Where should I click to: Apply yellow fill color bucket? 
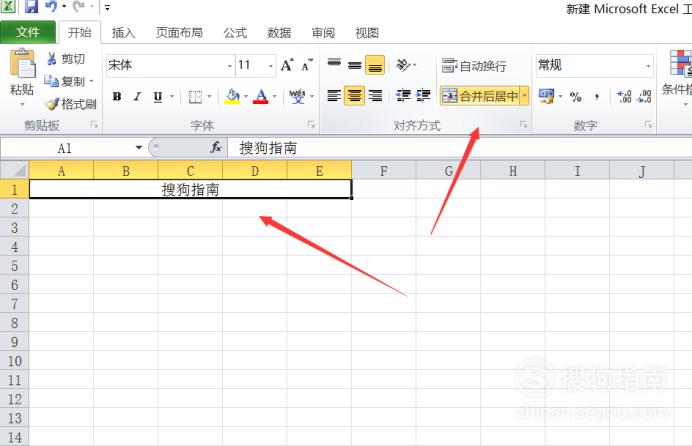pos(233,96)
